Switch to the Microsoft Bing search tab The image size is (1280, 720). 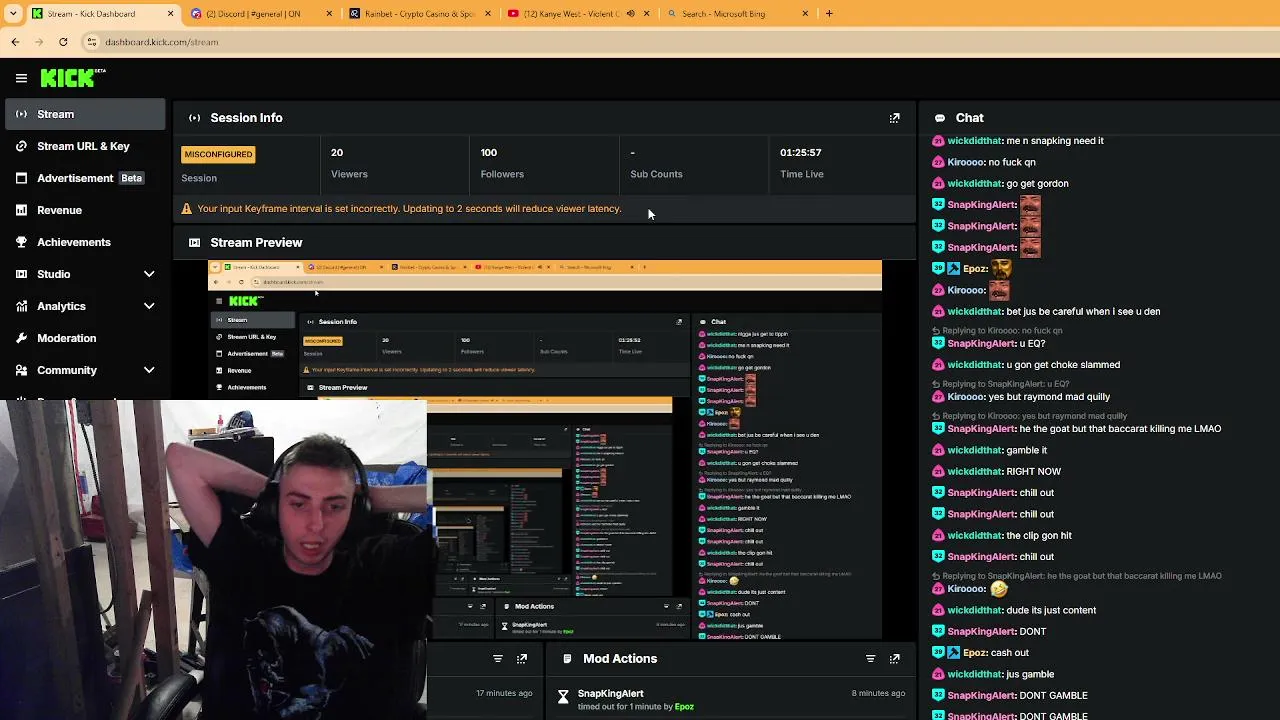[x=737, y=14]
